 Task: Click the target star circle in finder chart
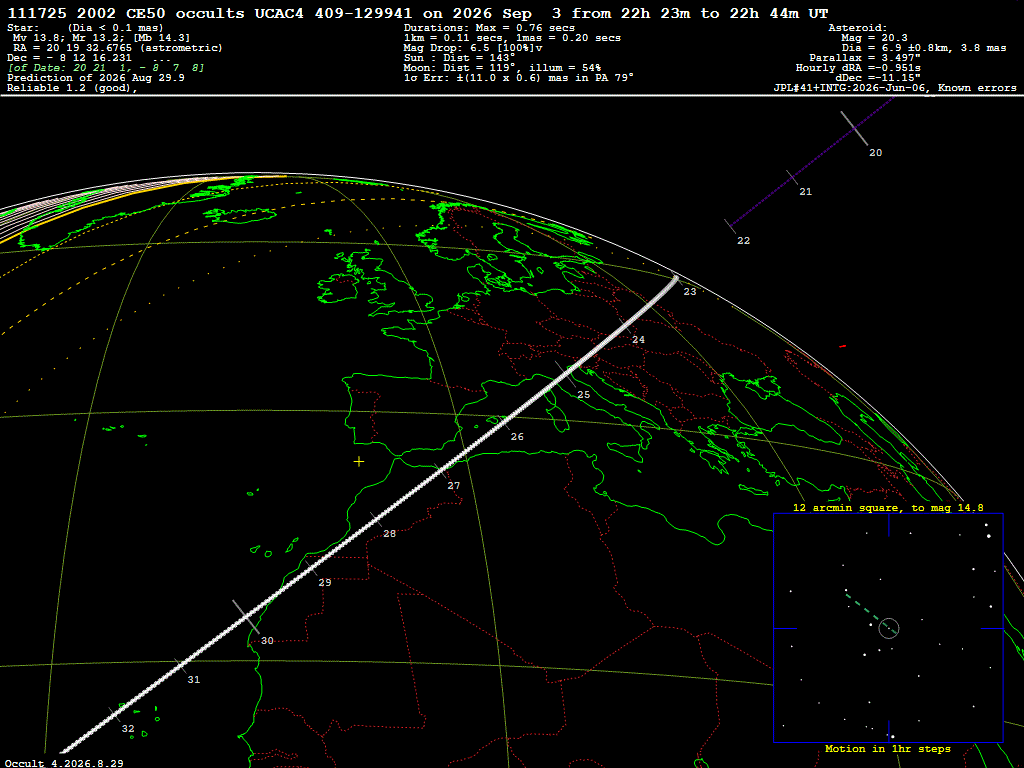click(x=889, y=628)
